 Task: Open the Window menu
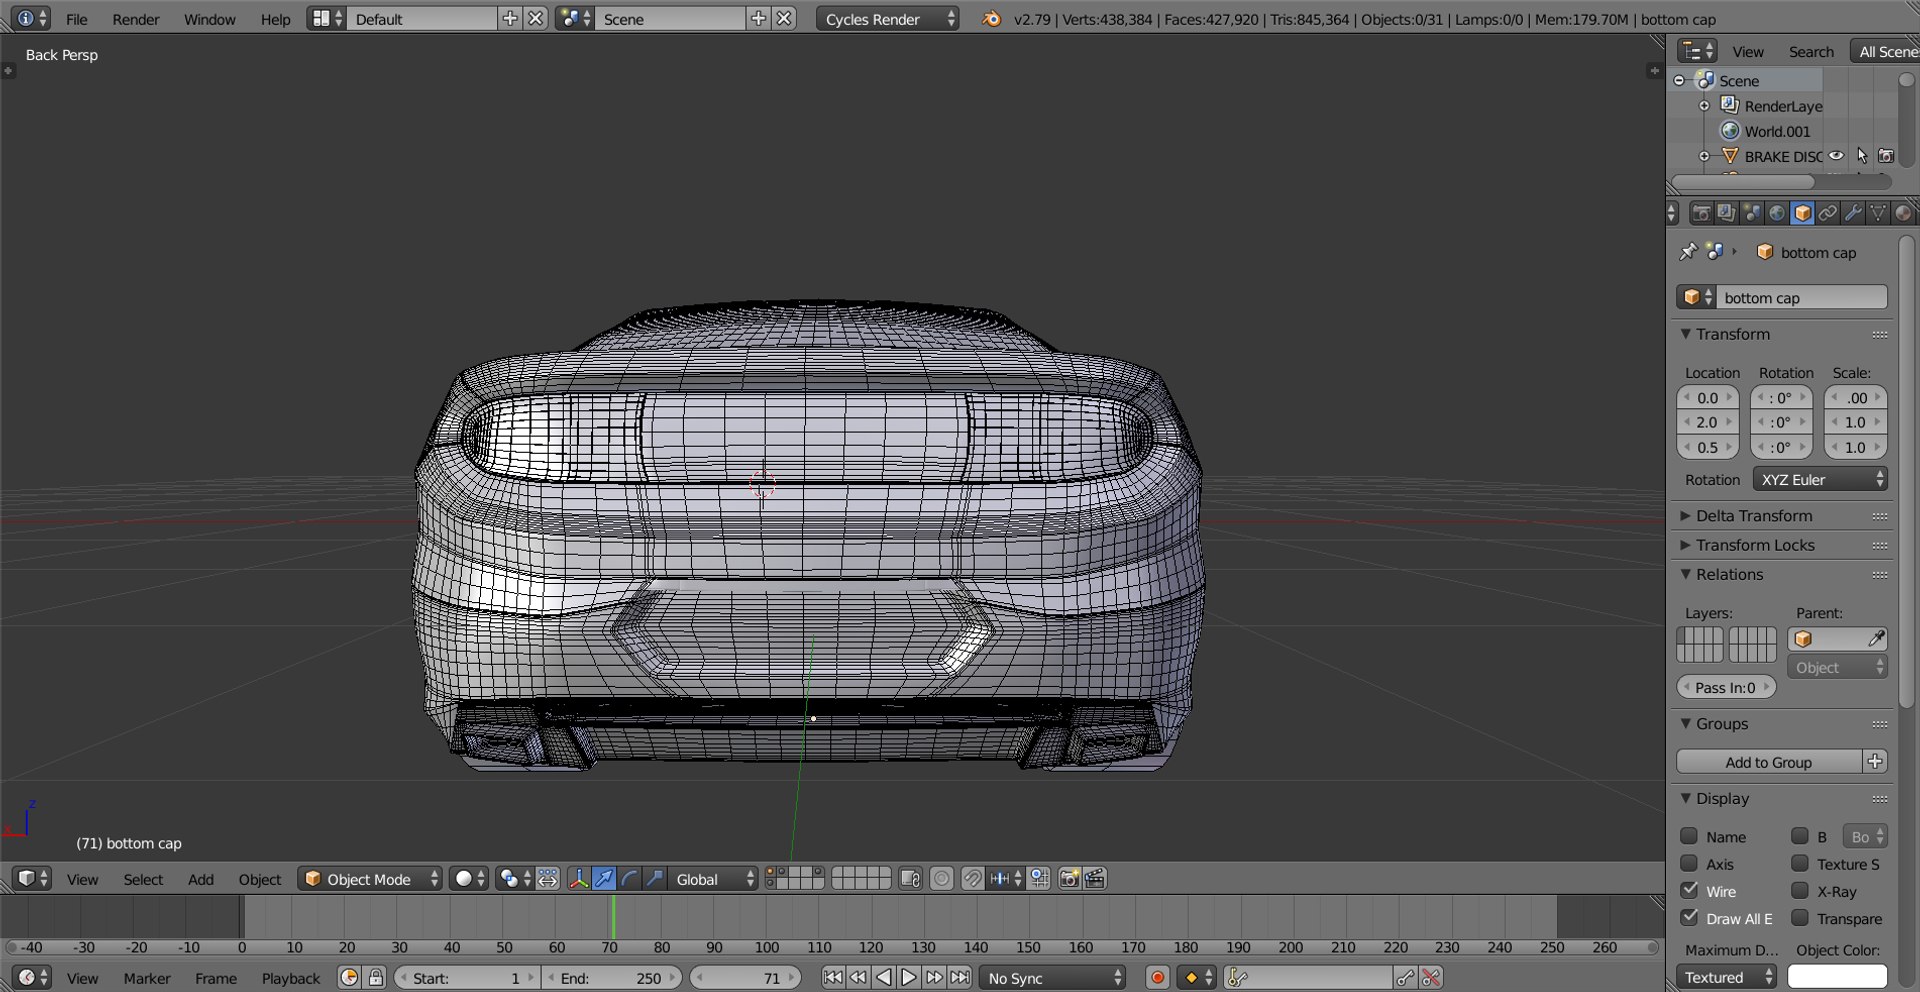pyautogui.click(x=210, y=19)
